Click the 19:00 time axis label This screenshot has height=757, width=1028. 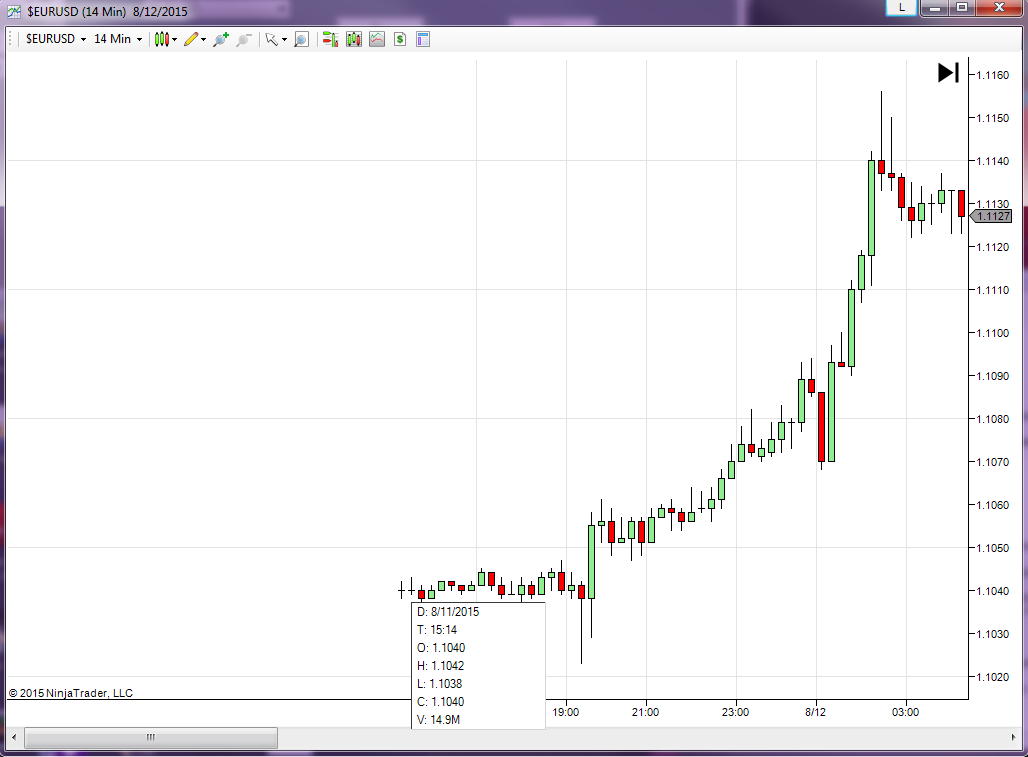(x=565, y=712)
